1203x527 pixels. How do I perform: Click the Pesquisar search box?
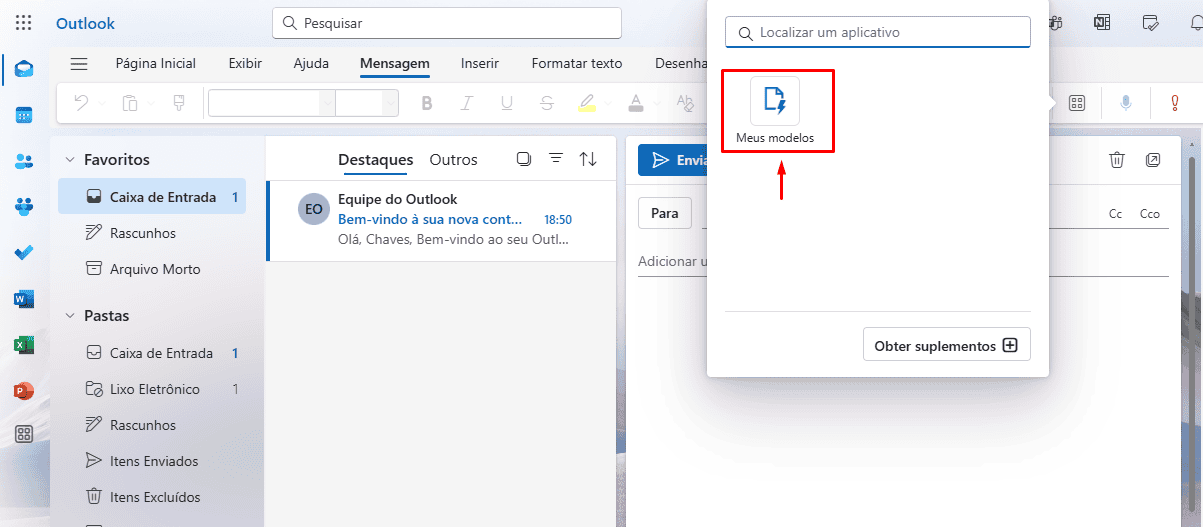coord(447,23)
